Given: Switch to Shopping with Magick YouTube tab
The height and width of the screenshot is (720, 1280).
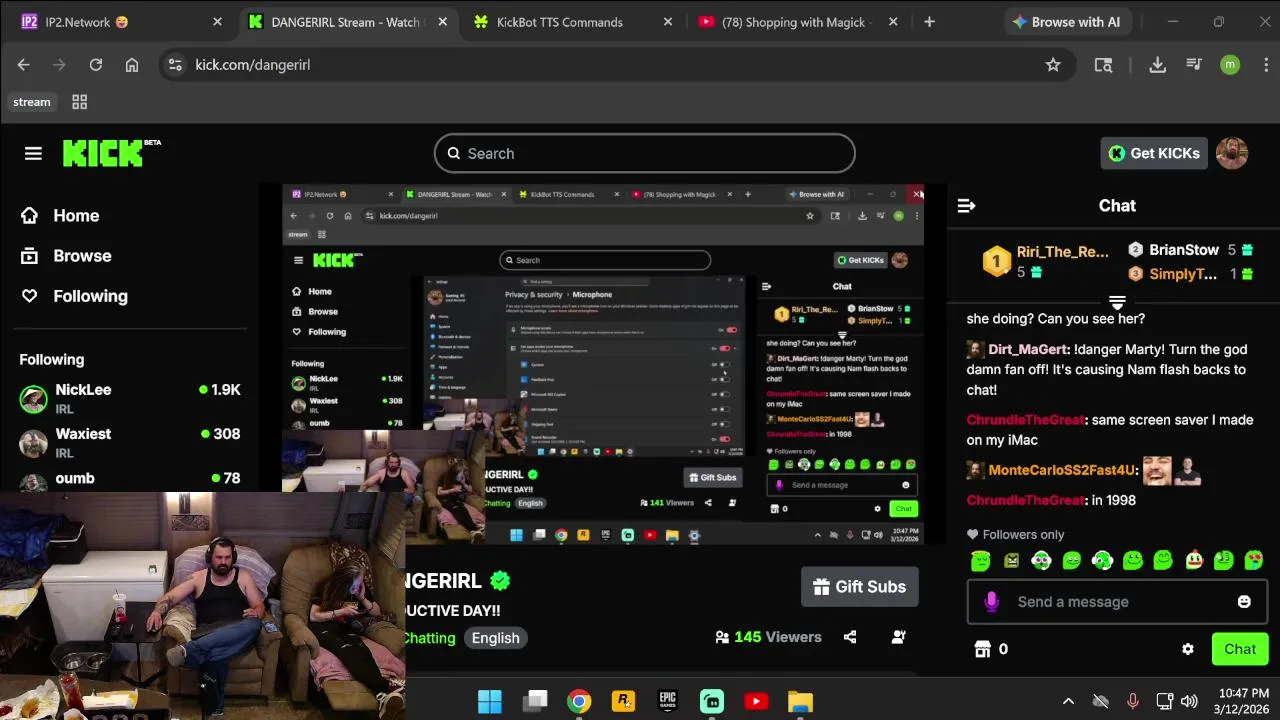Looking at the screenshot, I should [x=797, y=22].
